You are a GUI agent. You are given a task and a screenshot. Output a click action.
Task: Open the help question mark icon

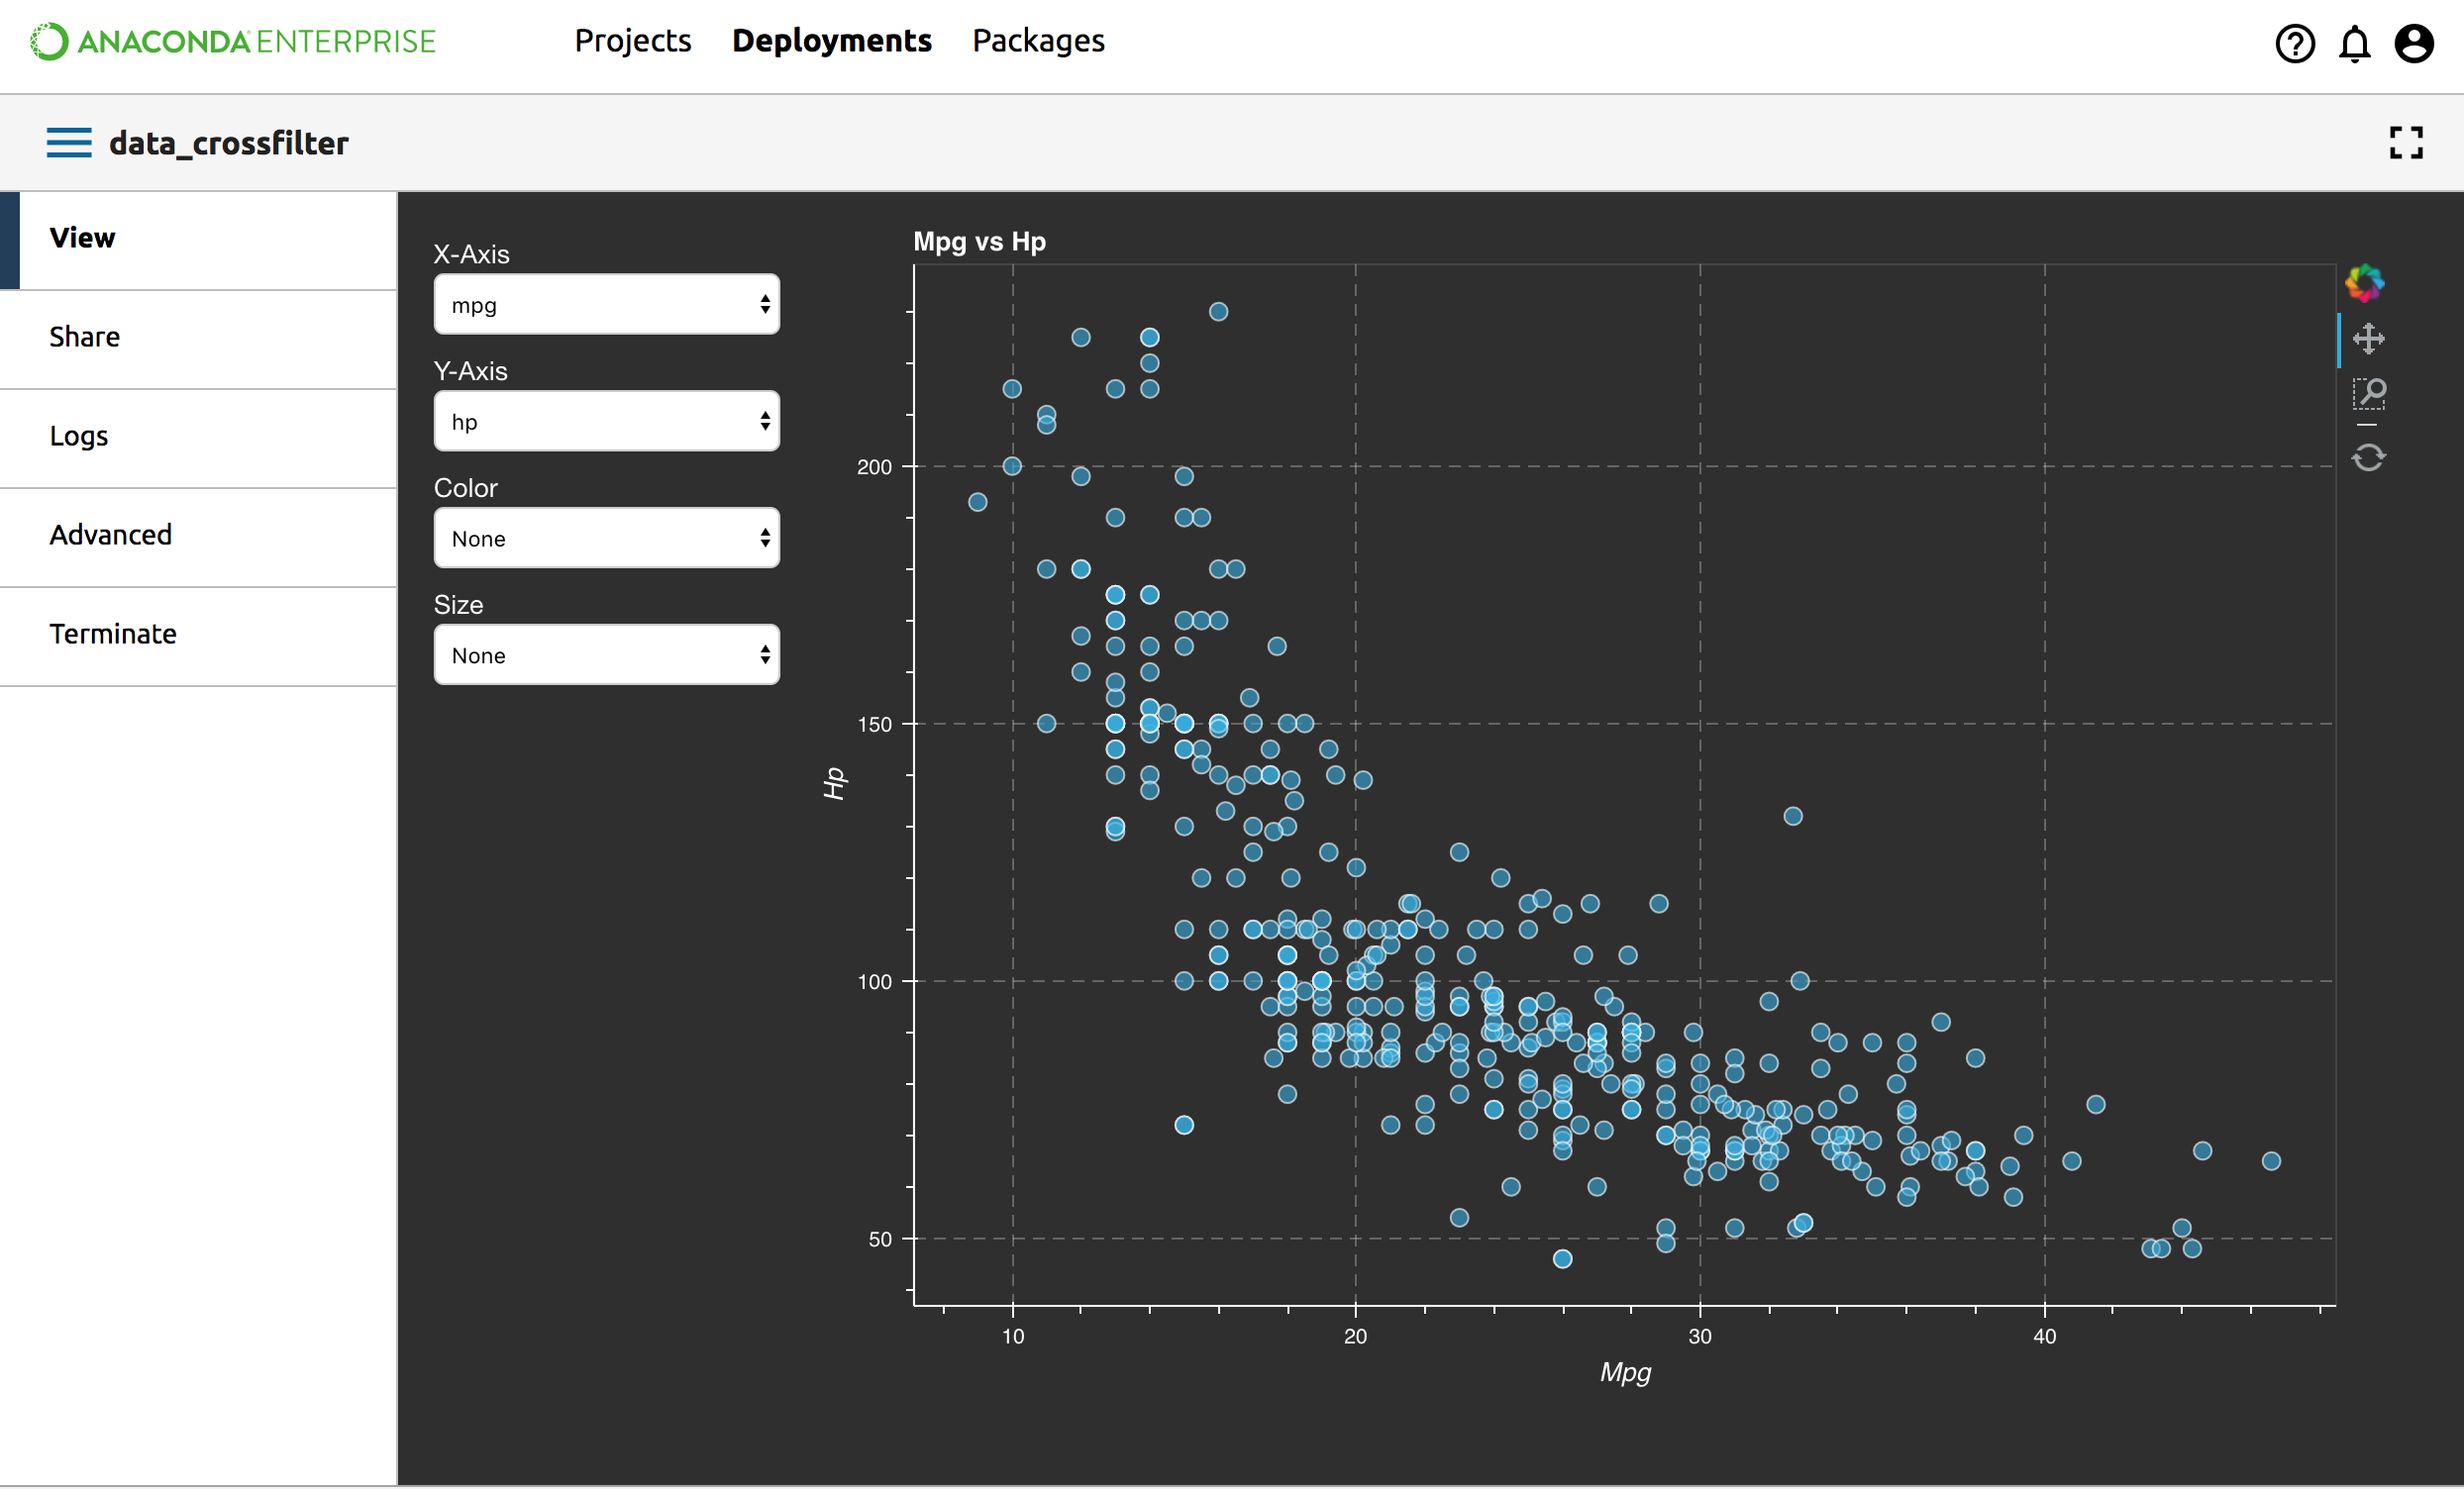2294,43
